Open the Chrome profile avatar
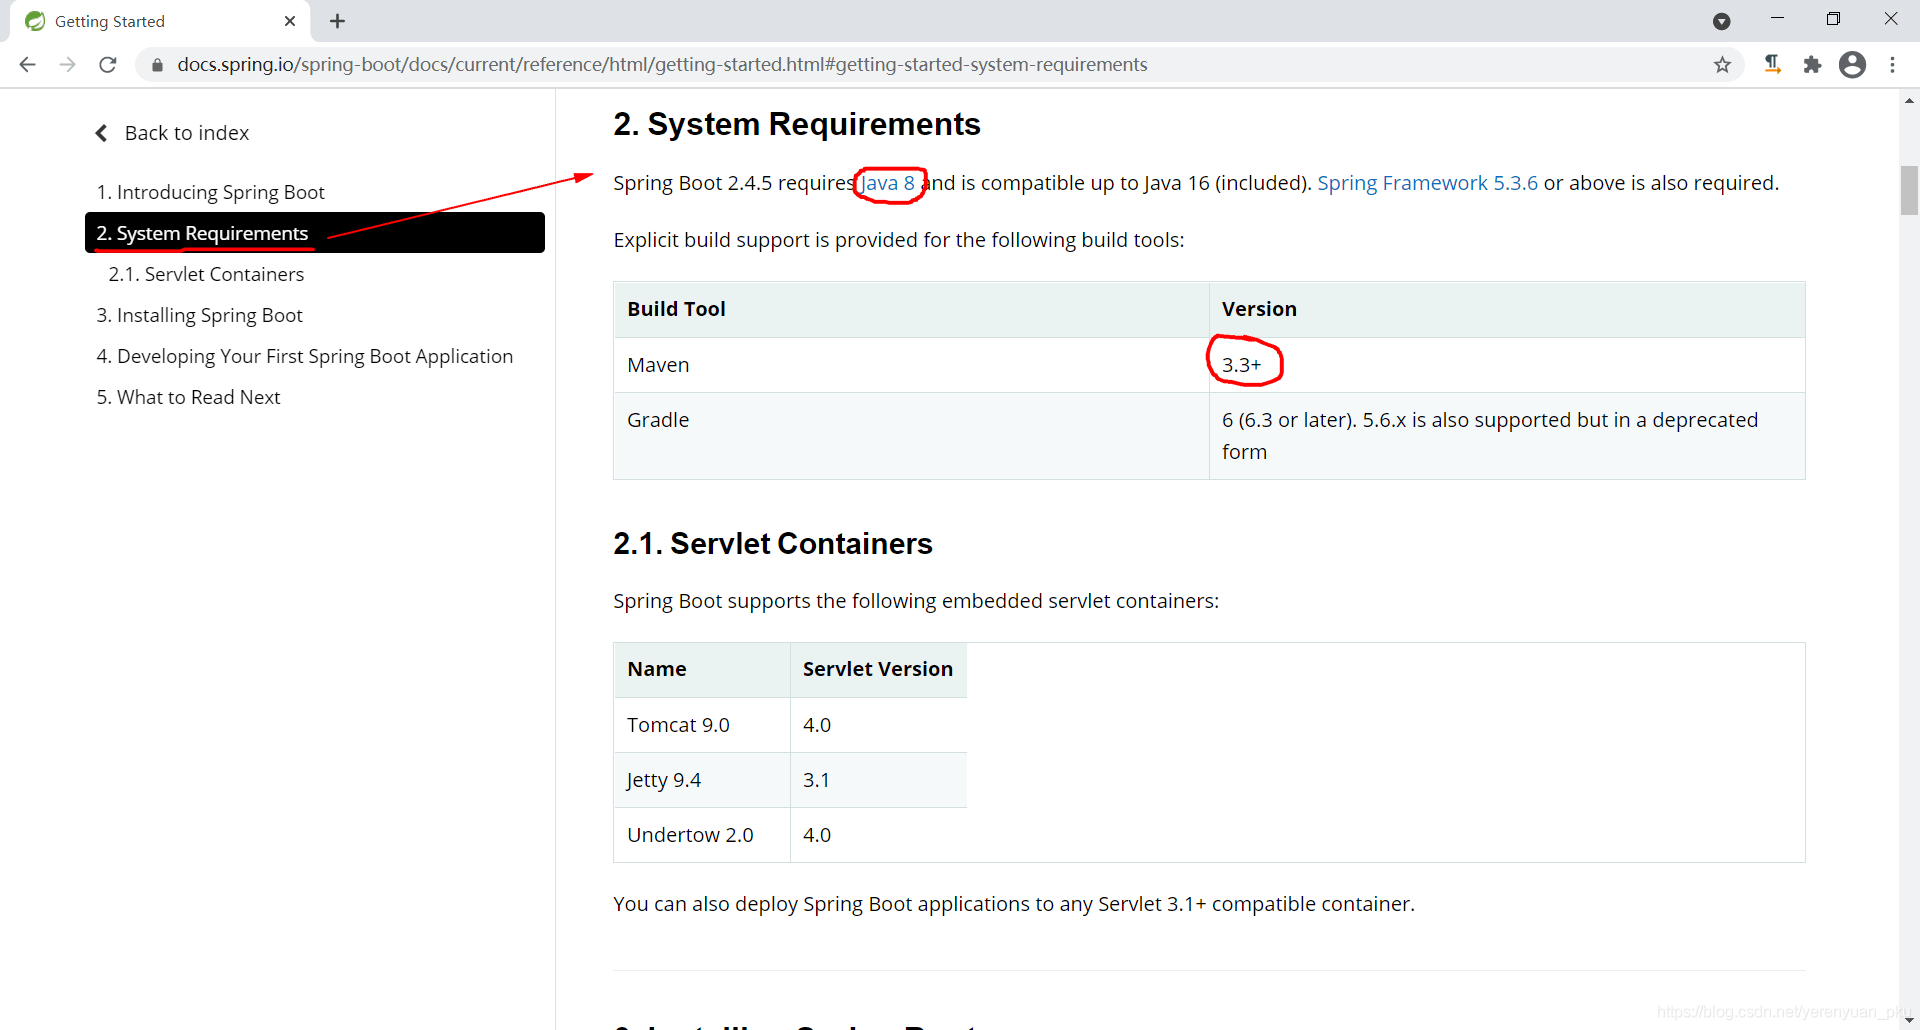 tap(1852, 65)
